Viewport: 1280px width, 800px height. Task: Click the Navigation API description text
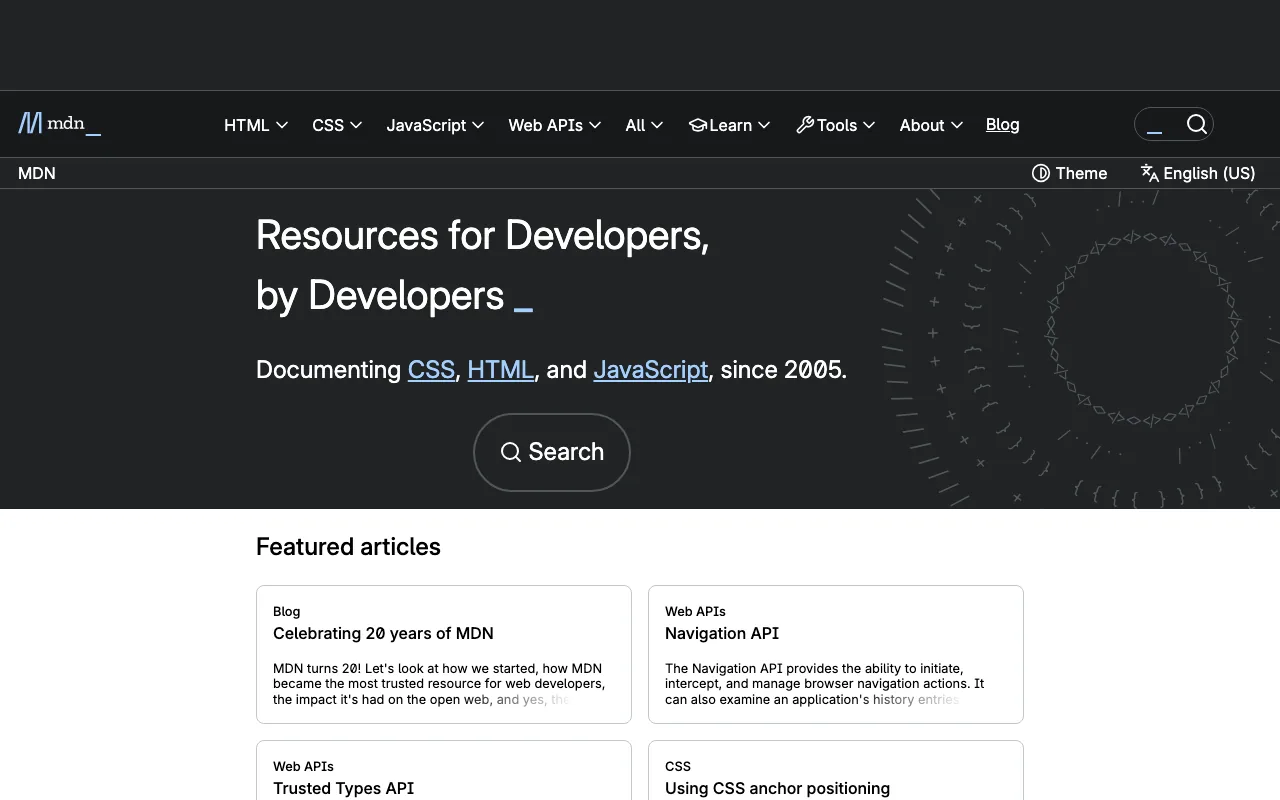click(x=825, y=684)
